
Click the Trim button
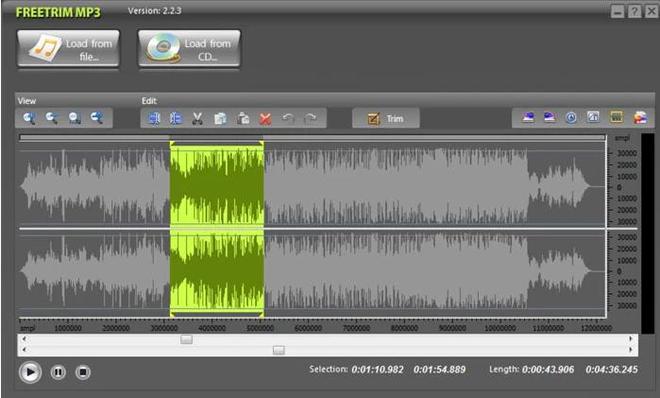pos(386,119)
